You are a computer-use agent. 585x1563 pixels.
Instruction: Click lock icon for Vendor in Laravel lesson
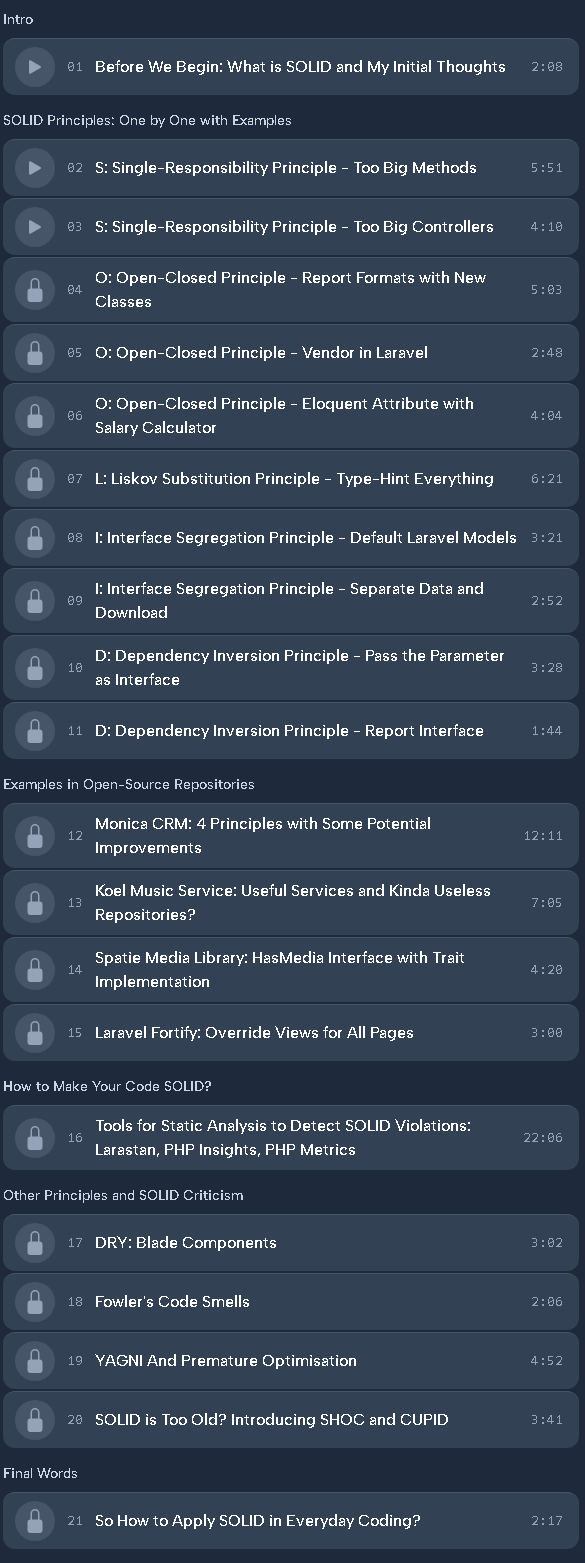pos(34,353)
